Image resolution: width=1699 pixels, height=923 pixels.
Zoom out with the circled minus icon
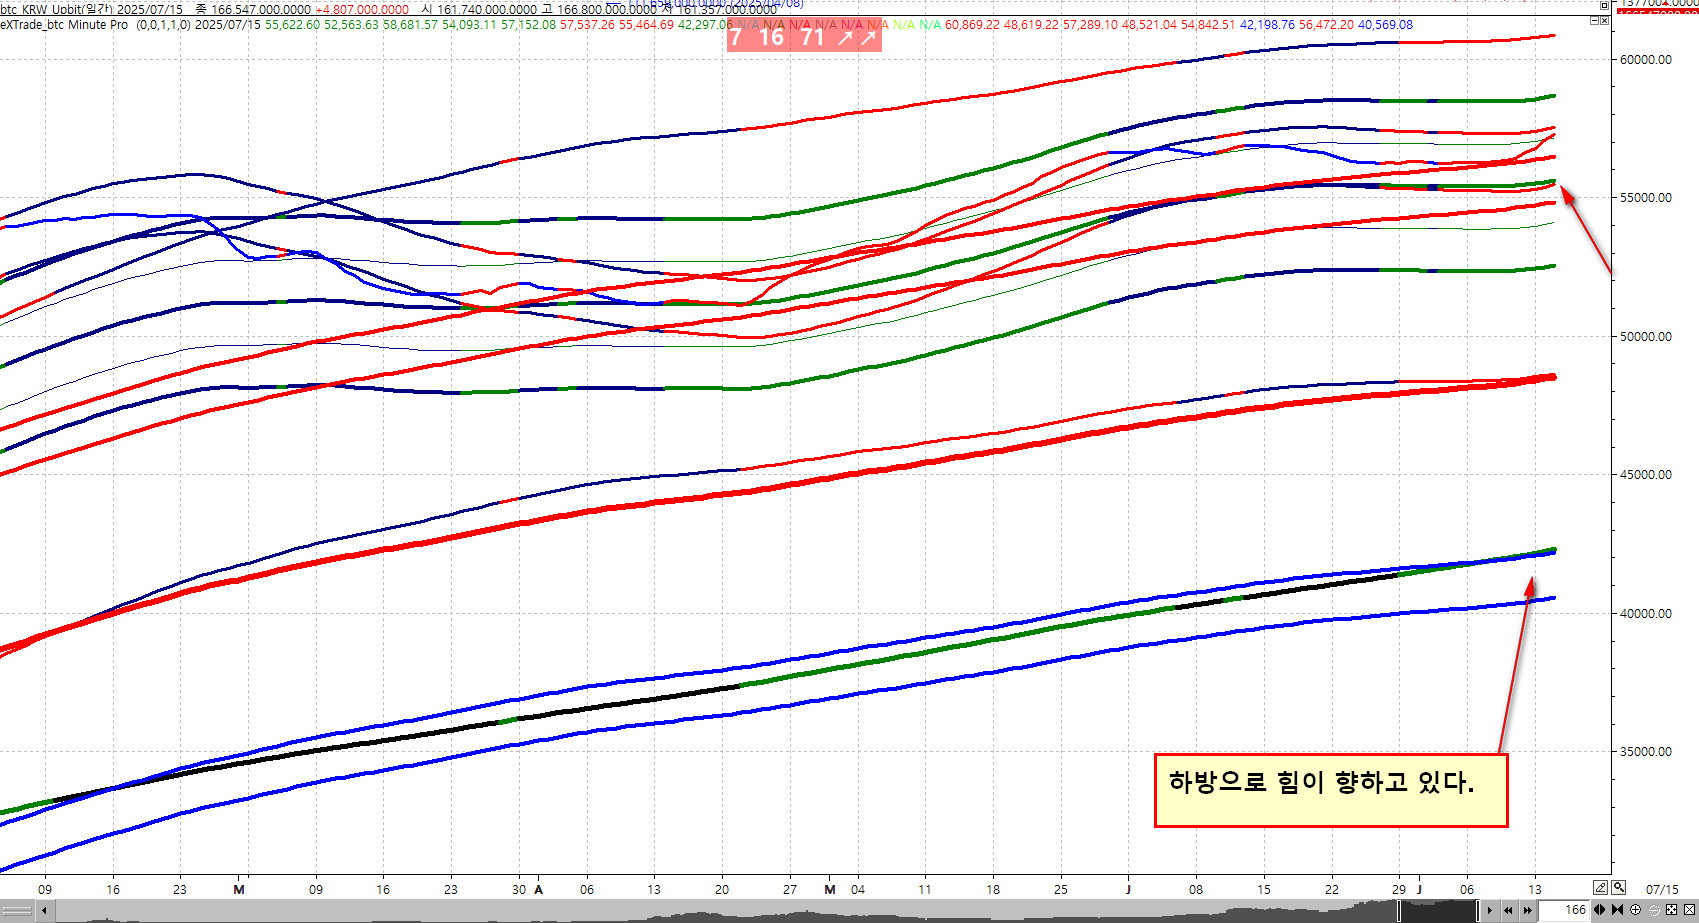tap(1653, 910)
